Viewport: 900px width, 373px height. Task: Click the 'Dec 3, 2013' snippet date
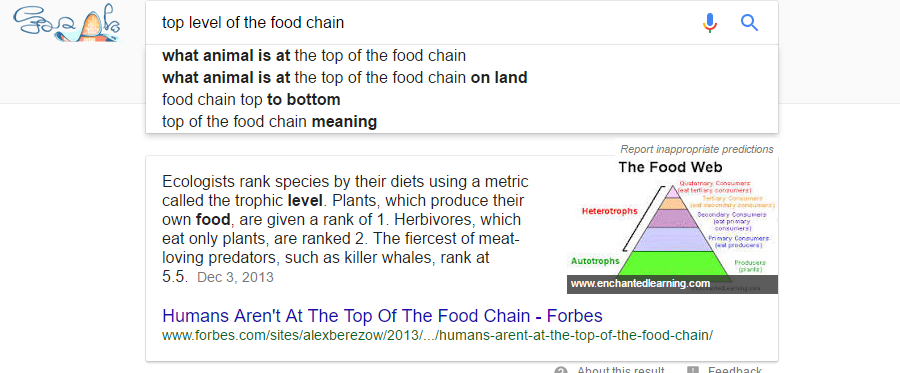(x=235, y=278)
